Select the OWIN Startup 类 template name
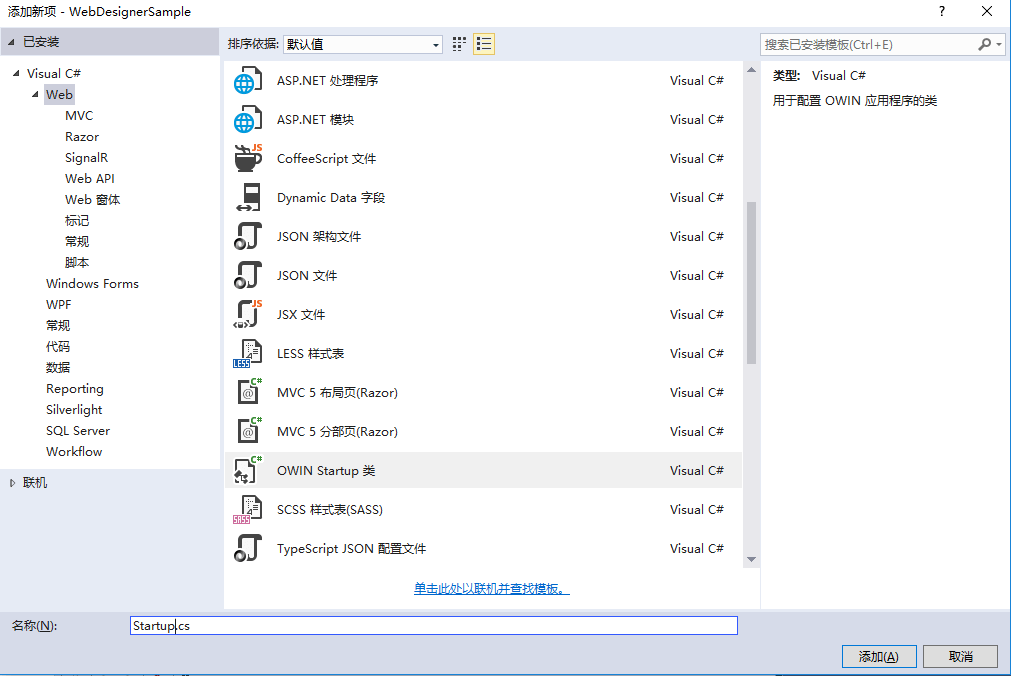 (x=326, y=471)
